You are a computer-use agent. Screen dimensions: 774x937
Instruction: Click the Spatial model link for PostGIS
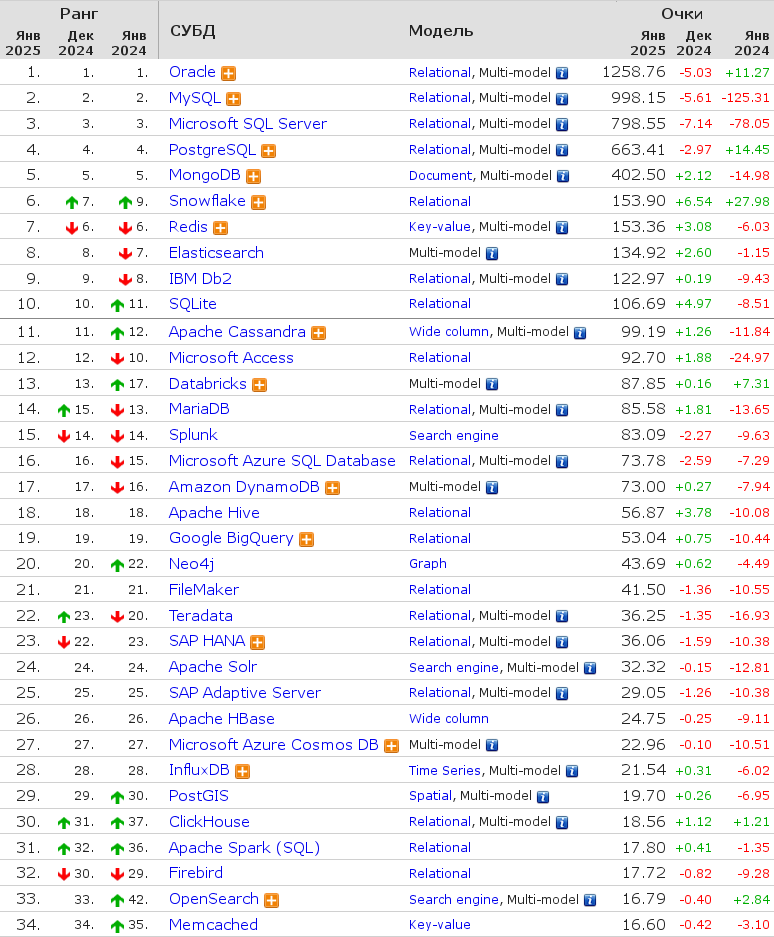430,796
